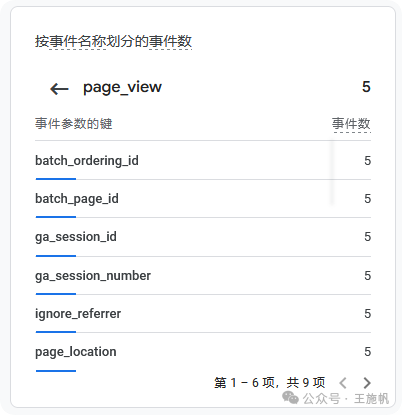The width and height of the screenshot is (402, 415).
Task: Go to next page of parameters
Action: click(x=367, y=383)
